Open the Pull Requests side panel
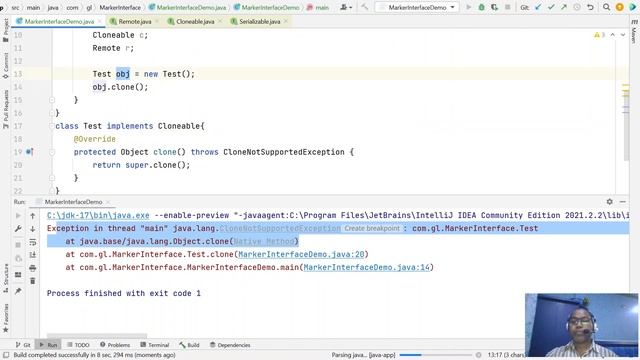This screenshot has height=360, width=640. 5,109
